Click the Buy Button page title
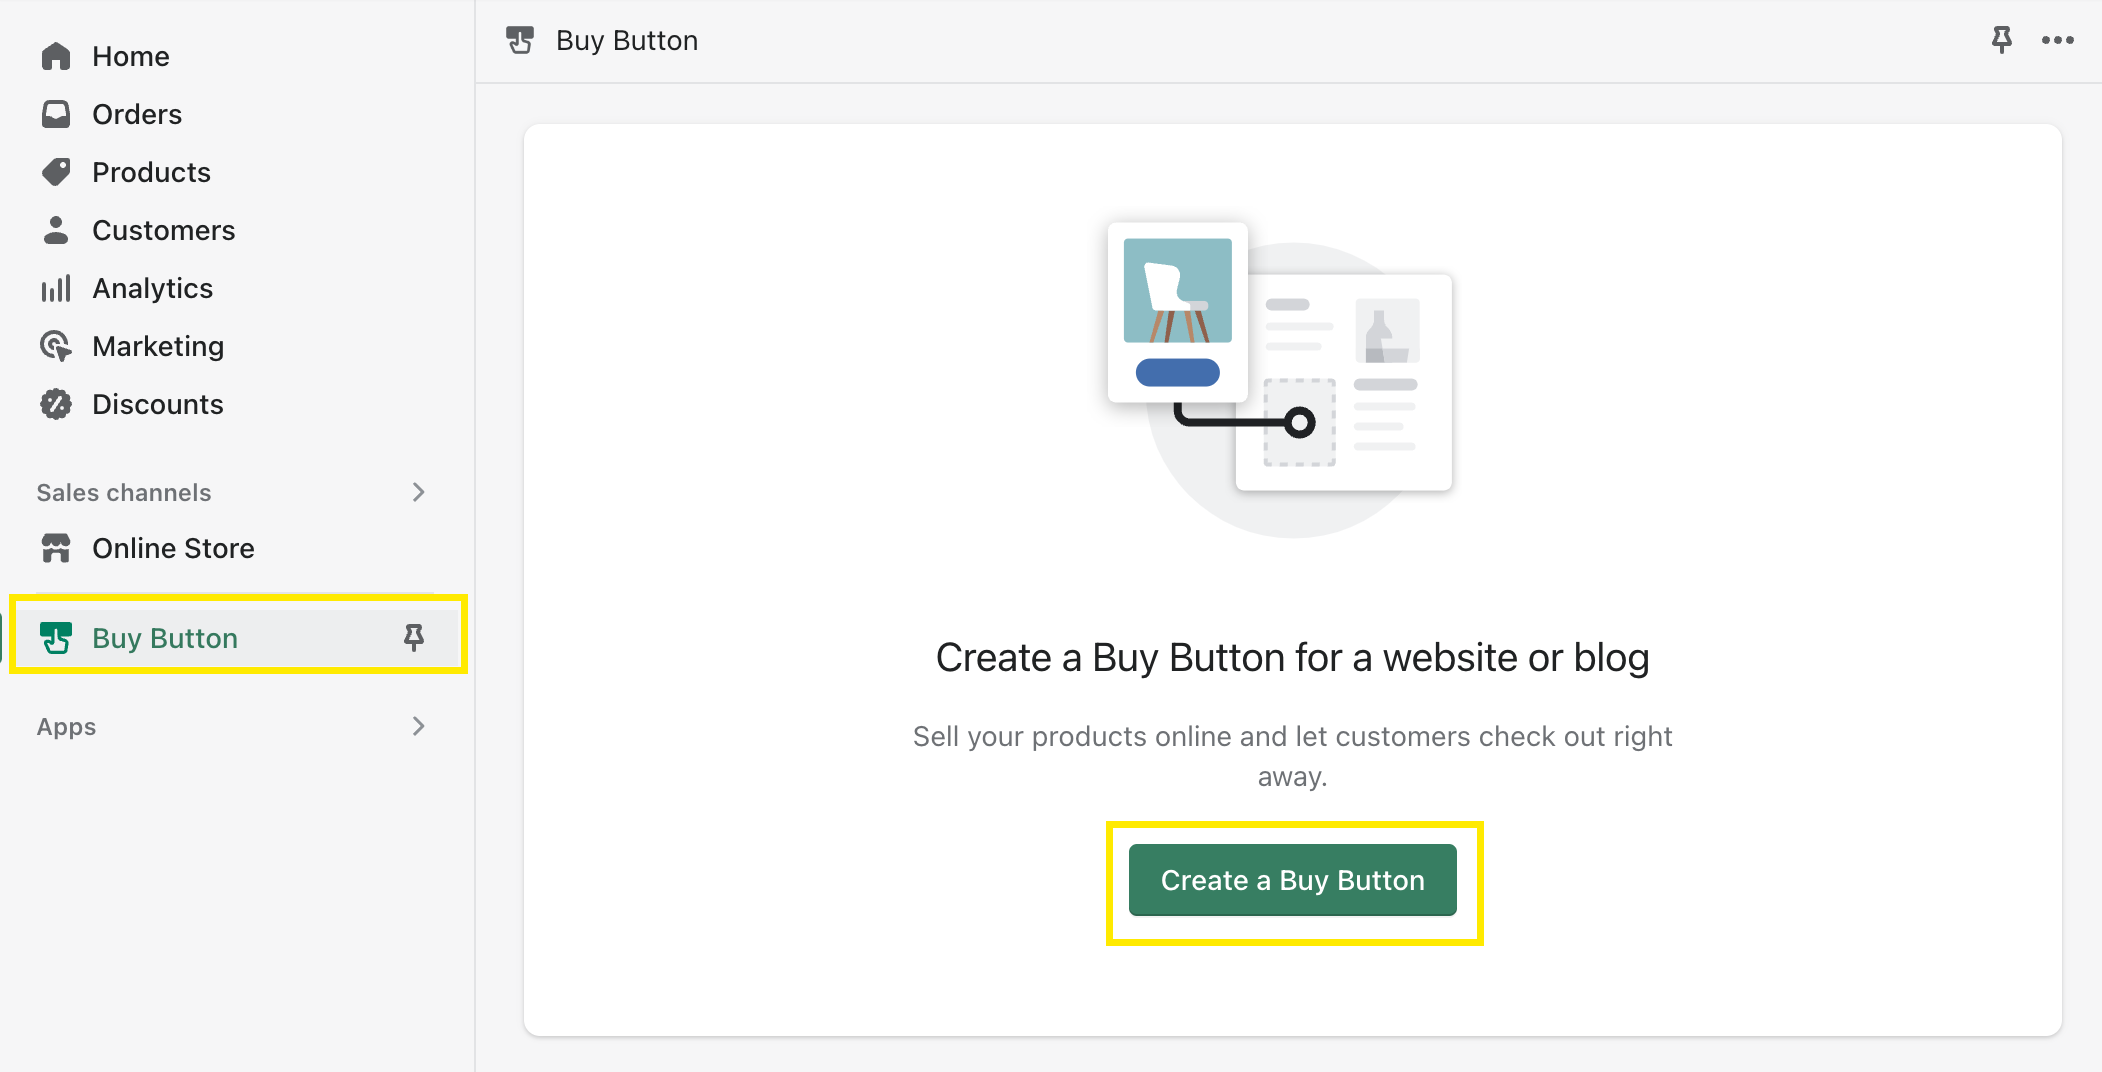The height and width of the screenshot is (1072, 2102). (627, 40)
